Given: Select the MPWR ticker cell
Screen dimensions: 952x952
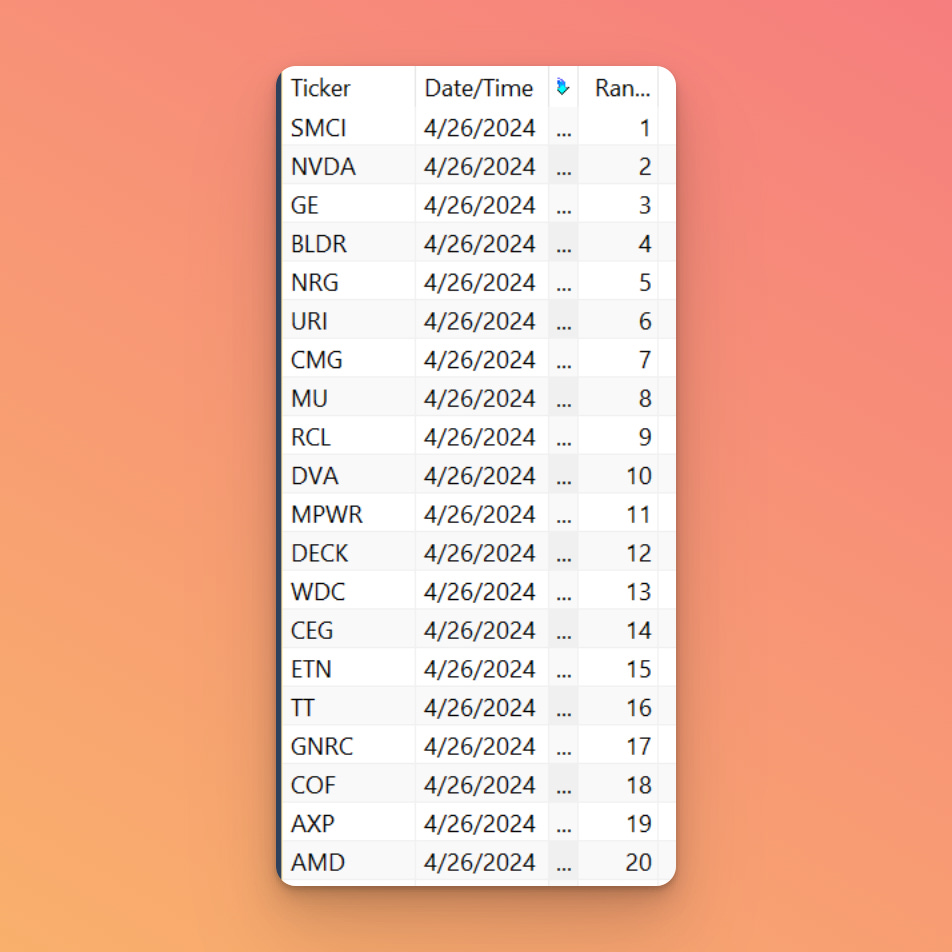Looking at the screenshot, I should (x=348, y=514).
